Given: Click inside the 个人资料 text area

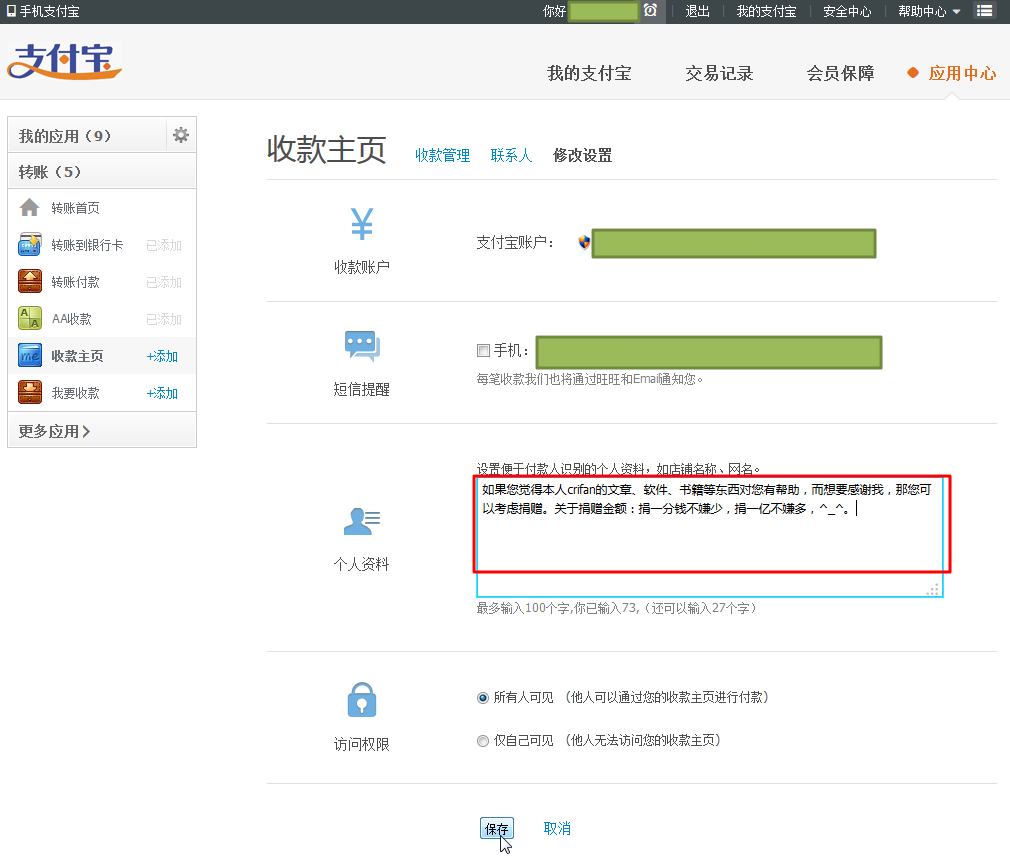Looking at the screenshot, I should (x=709, y=536).
